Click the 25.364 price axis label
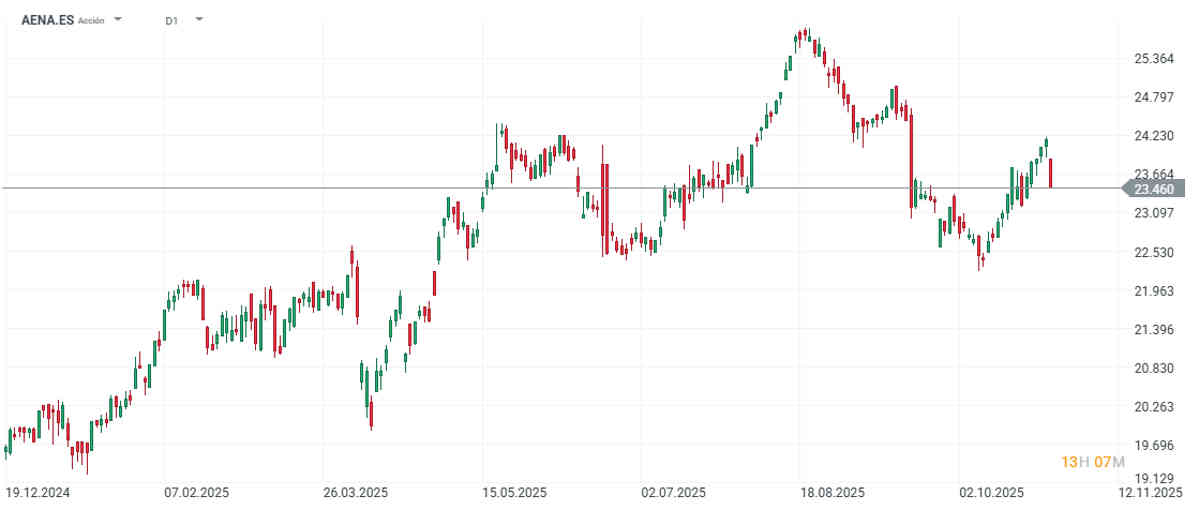The height and width of the screenshot is (510, 1199). [1153, 59]
